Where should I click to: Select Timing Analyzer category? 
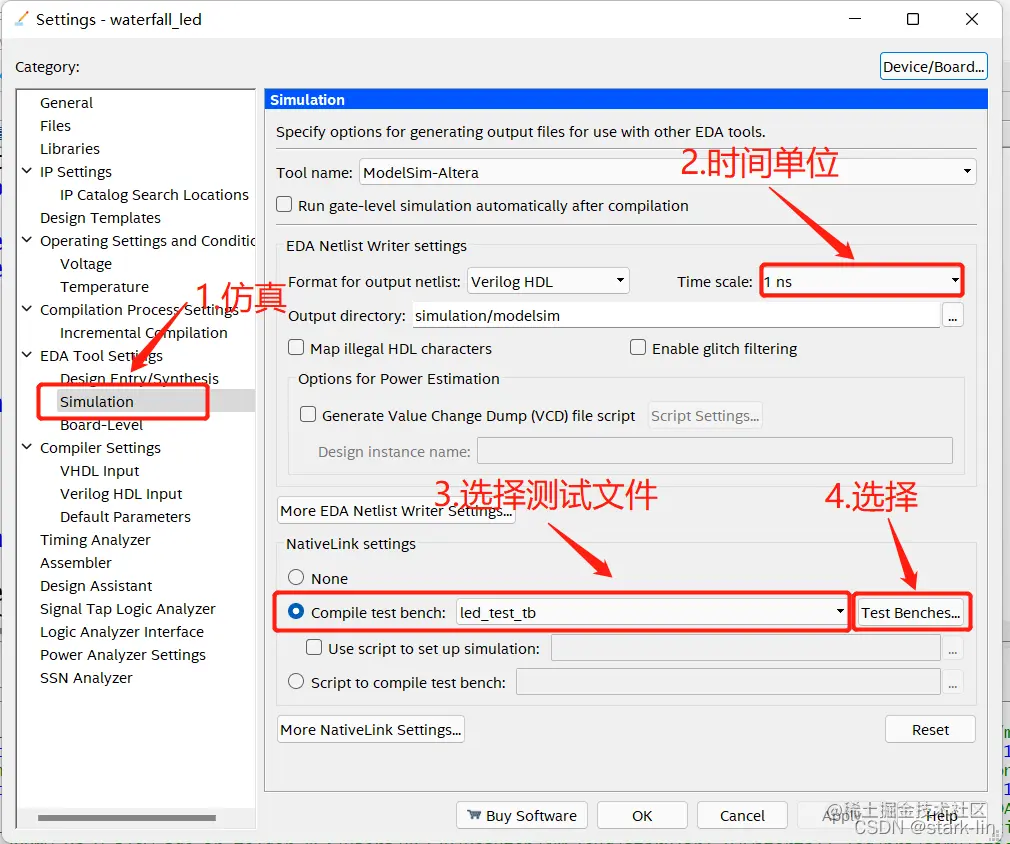tap(95, 540)
